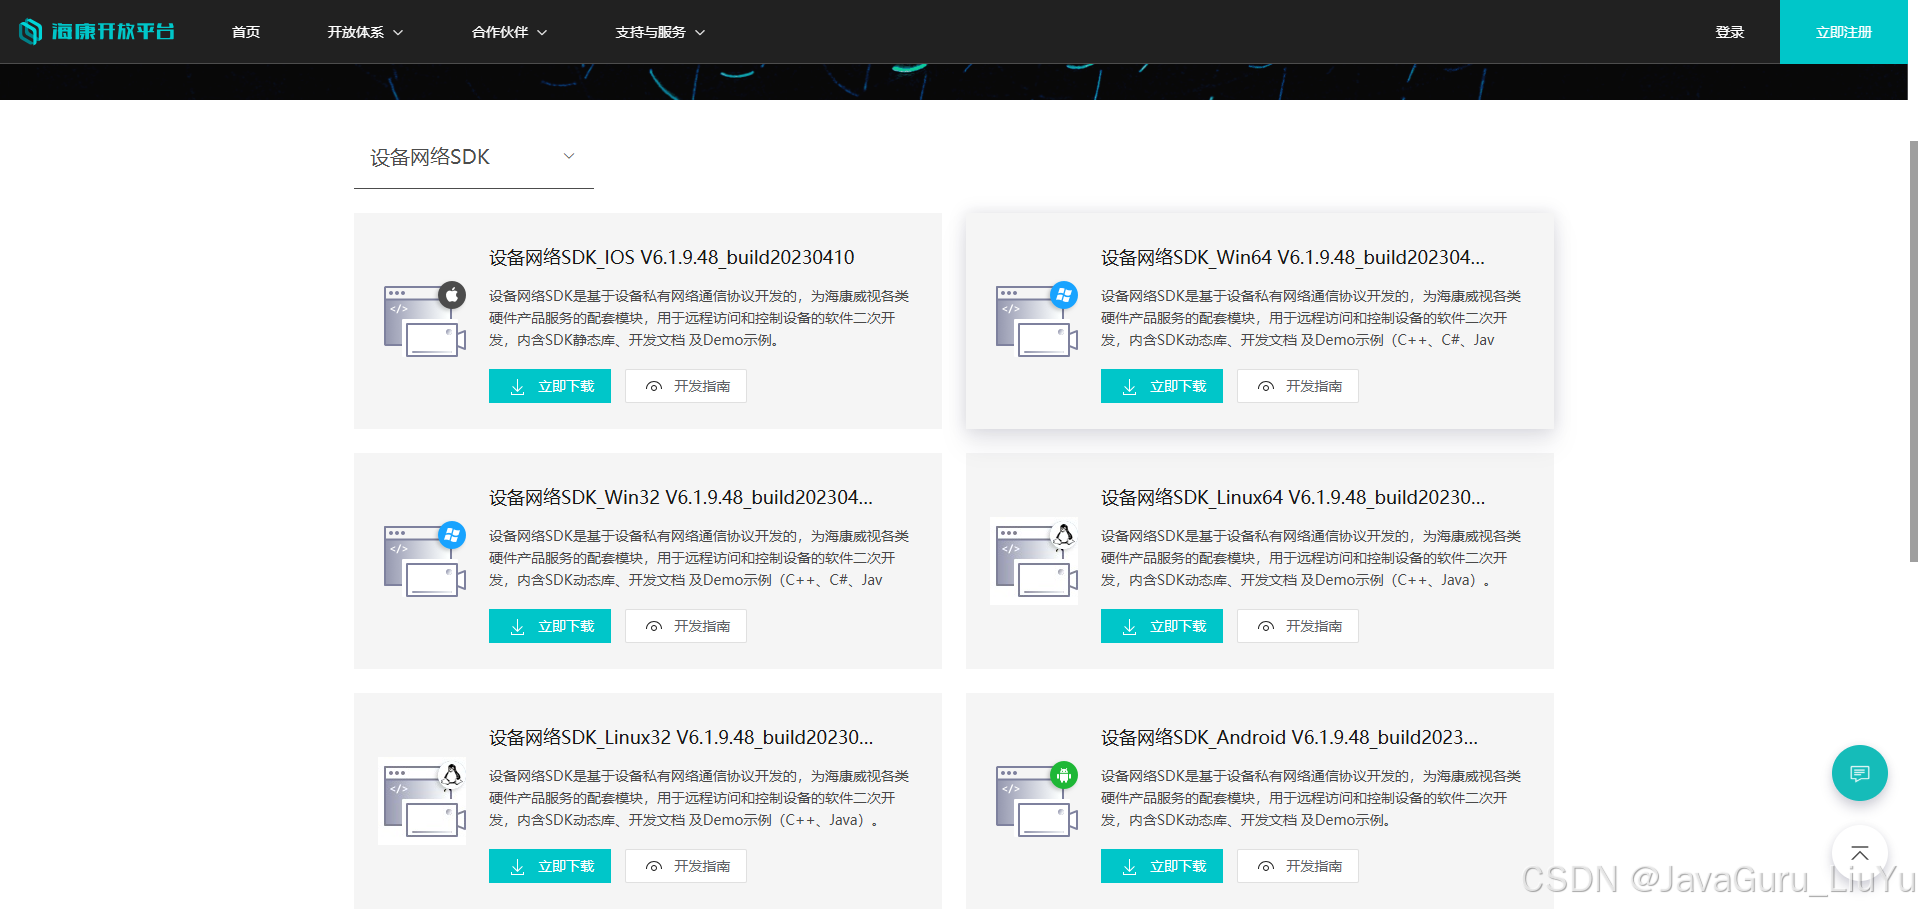Click the iOS SDK description paragraph

point(699,318)
